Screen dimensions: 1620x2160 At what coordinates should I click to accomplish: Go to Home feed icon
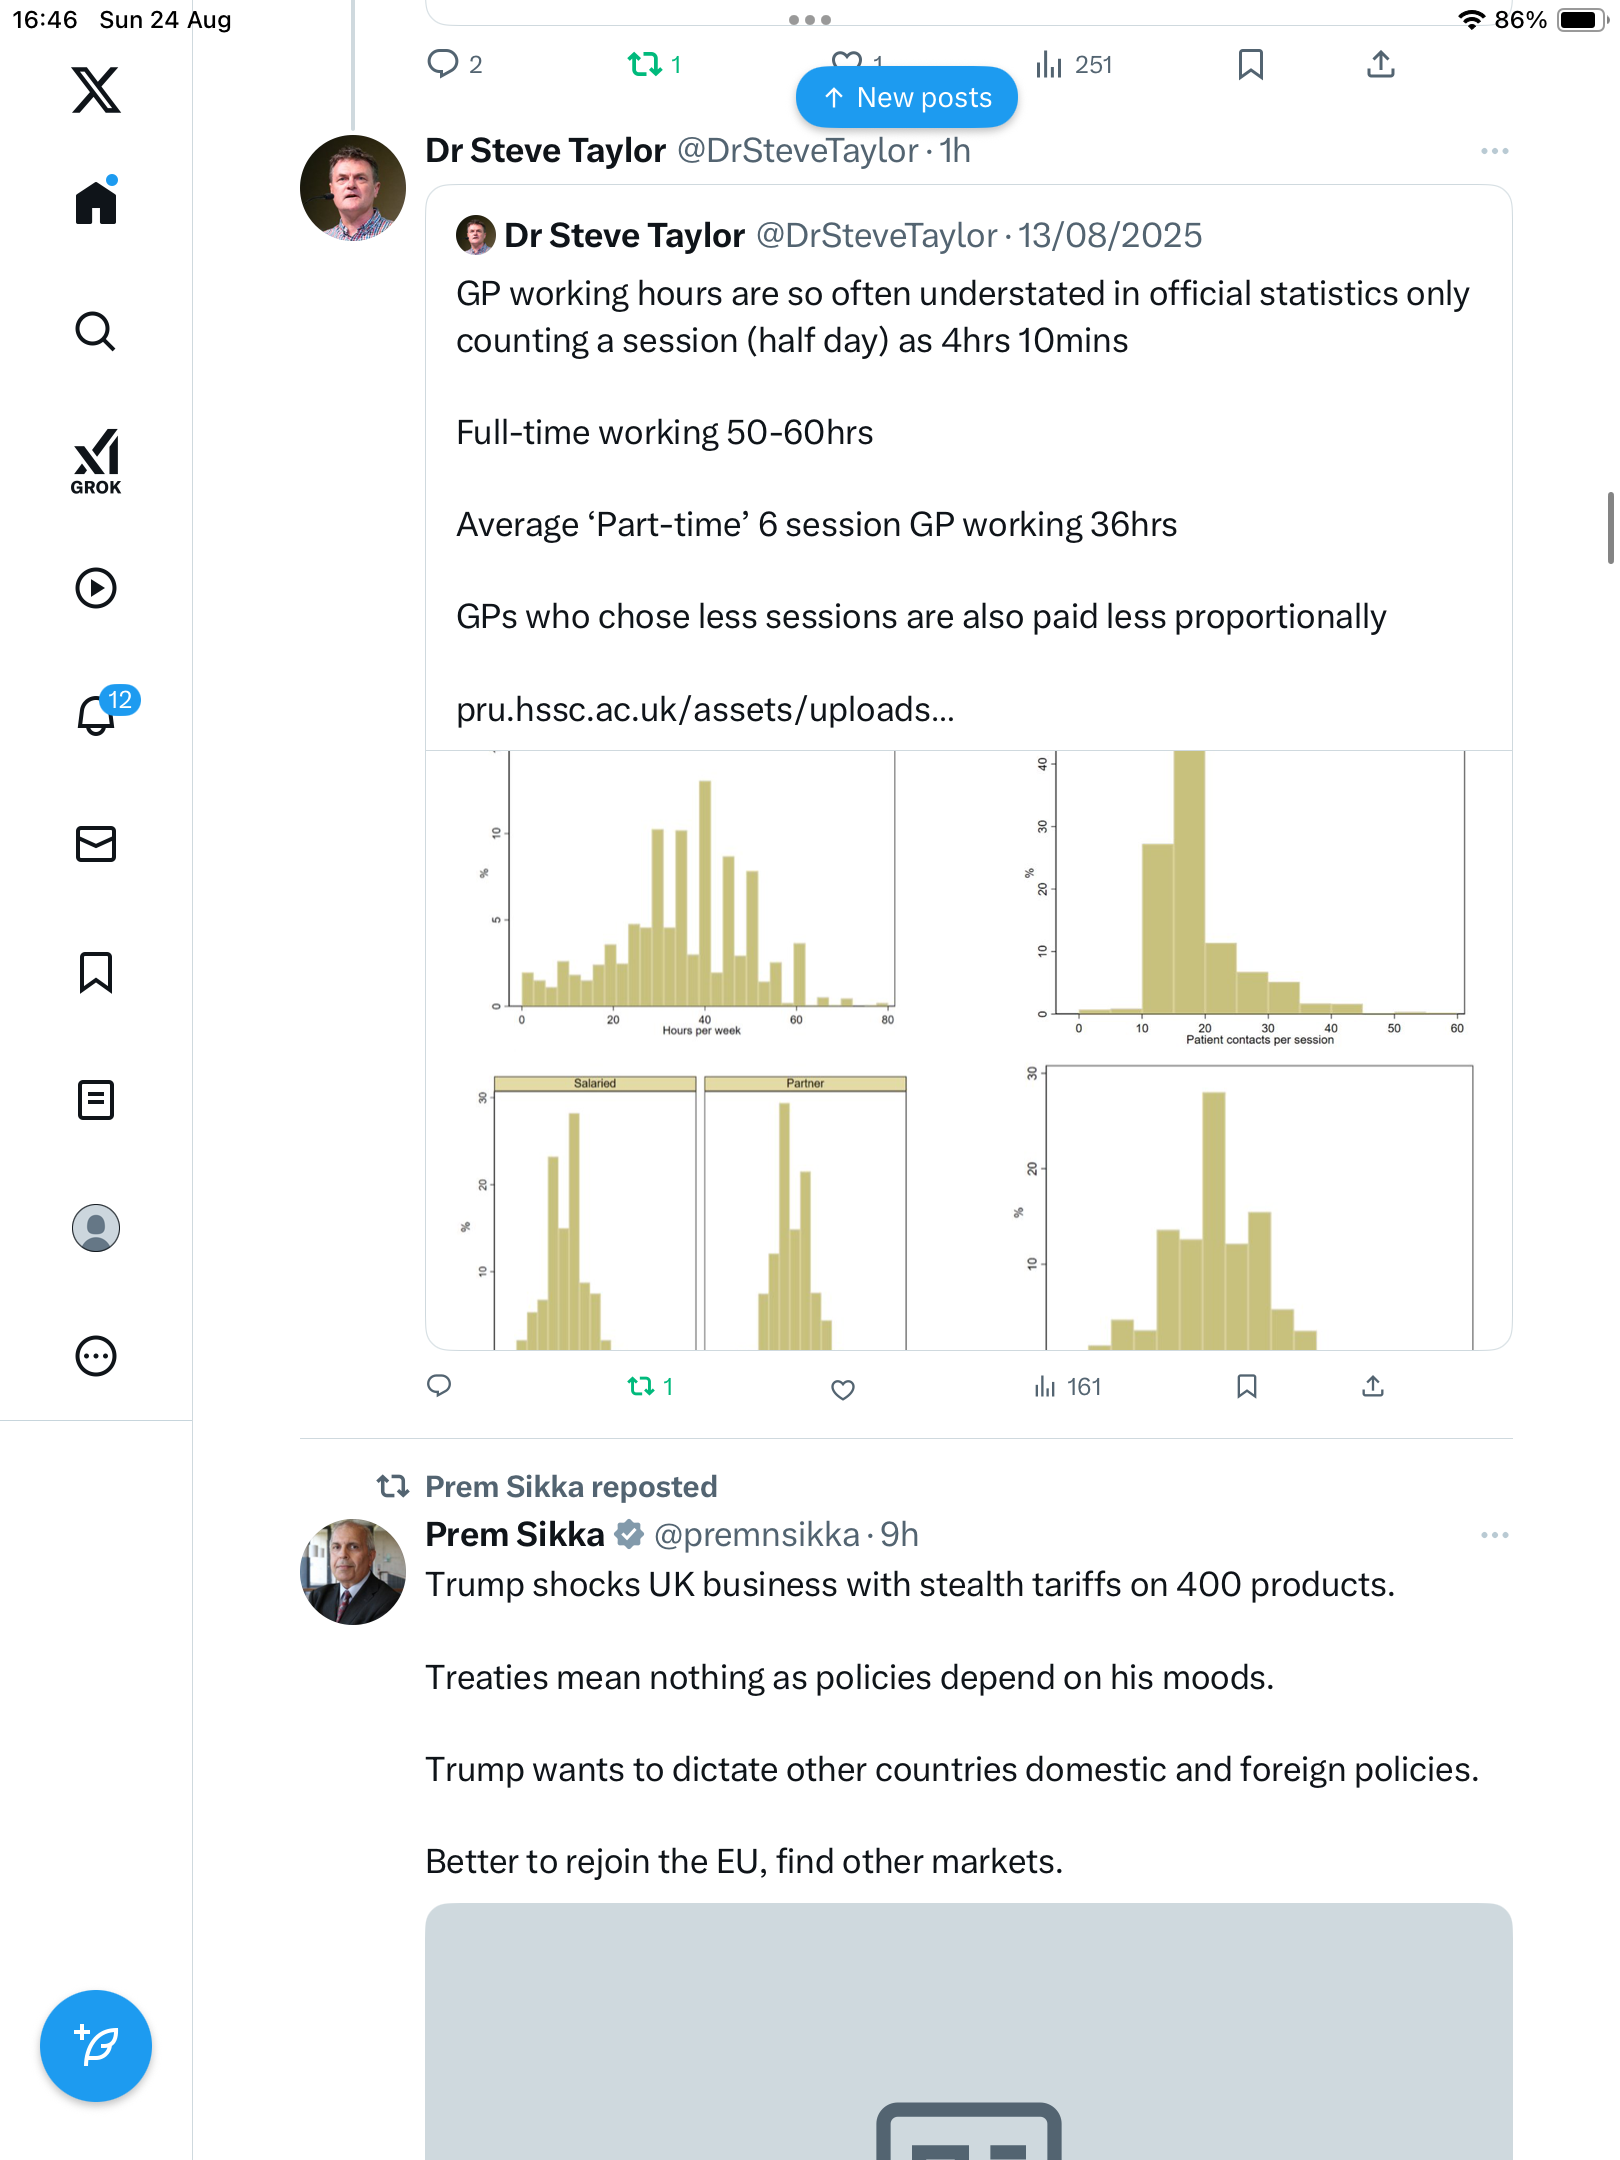pos(96,202)
